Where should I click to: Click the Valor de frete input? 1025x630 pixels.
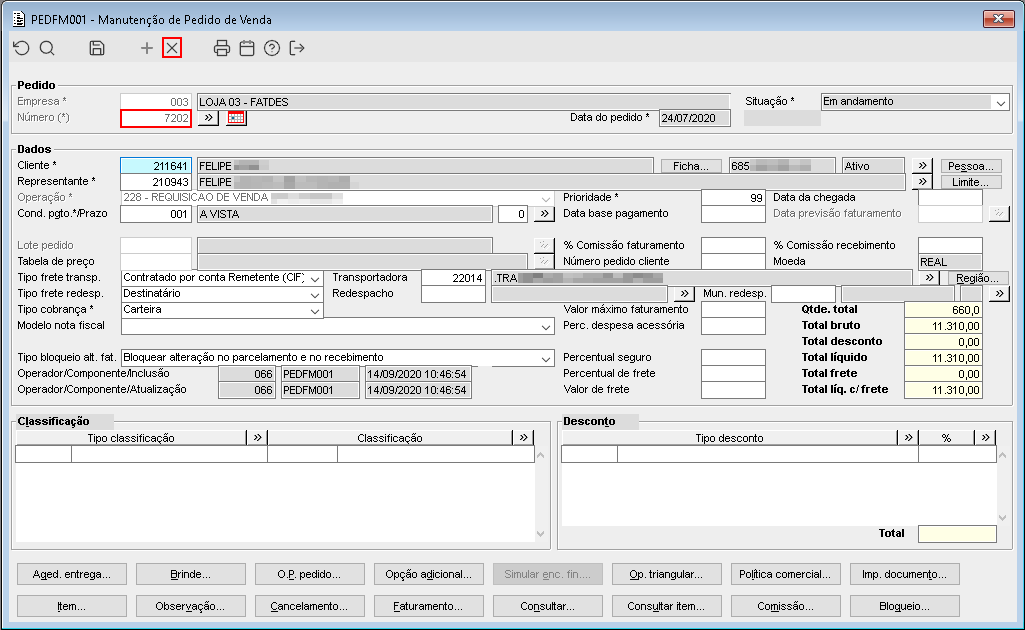tap(733, 390)
